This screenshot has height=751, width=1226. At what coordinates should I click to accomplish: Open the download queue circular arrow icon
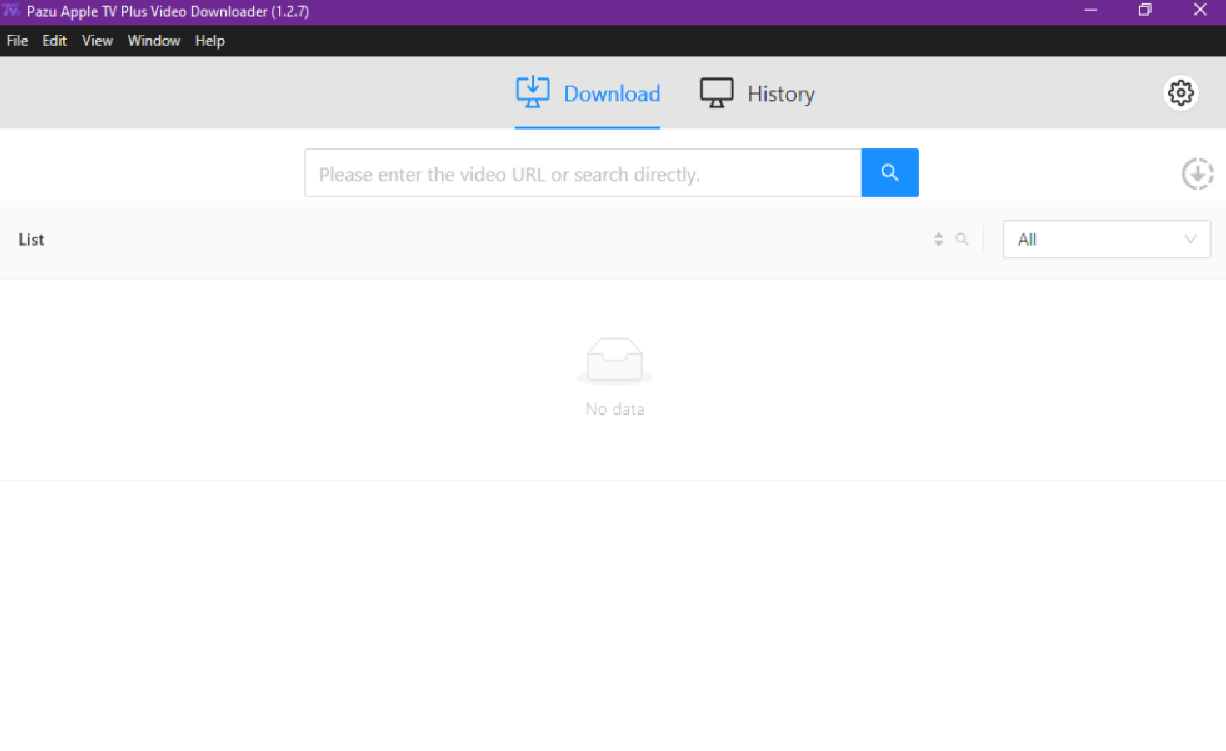click(1197, 174)
